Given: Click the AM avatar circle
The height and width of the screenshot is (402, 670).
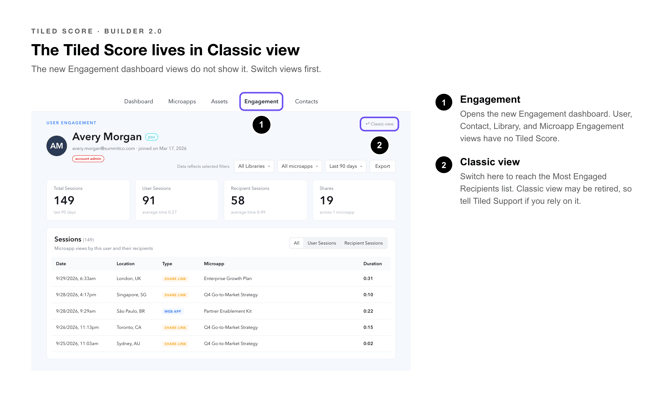Looking at the screenshot, I should (x=56, y=146).
